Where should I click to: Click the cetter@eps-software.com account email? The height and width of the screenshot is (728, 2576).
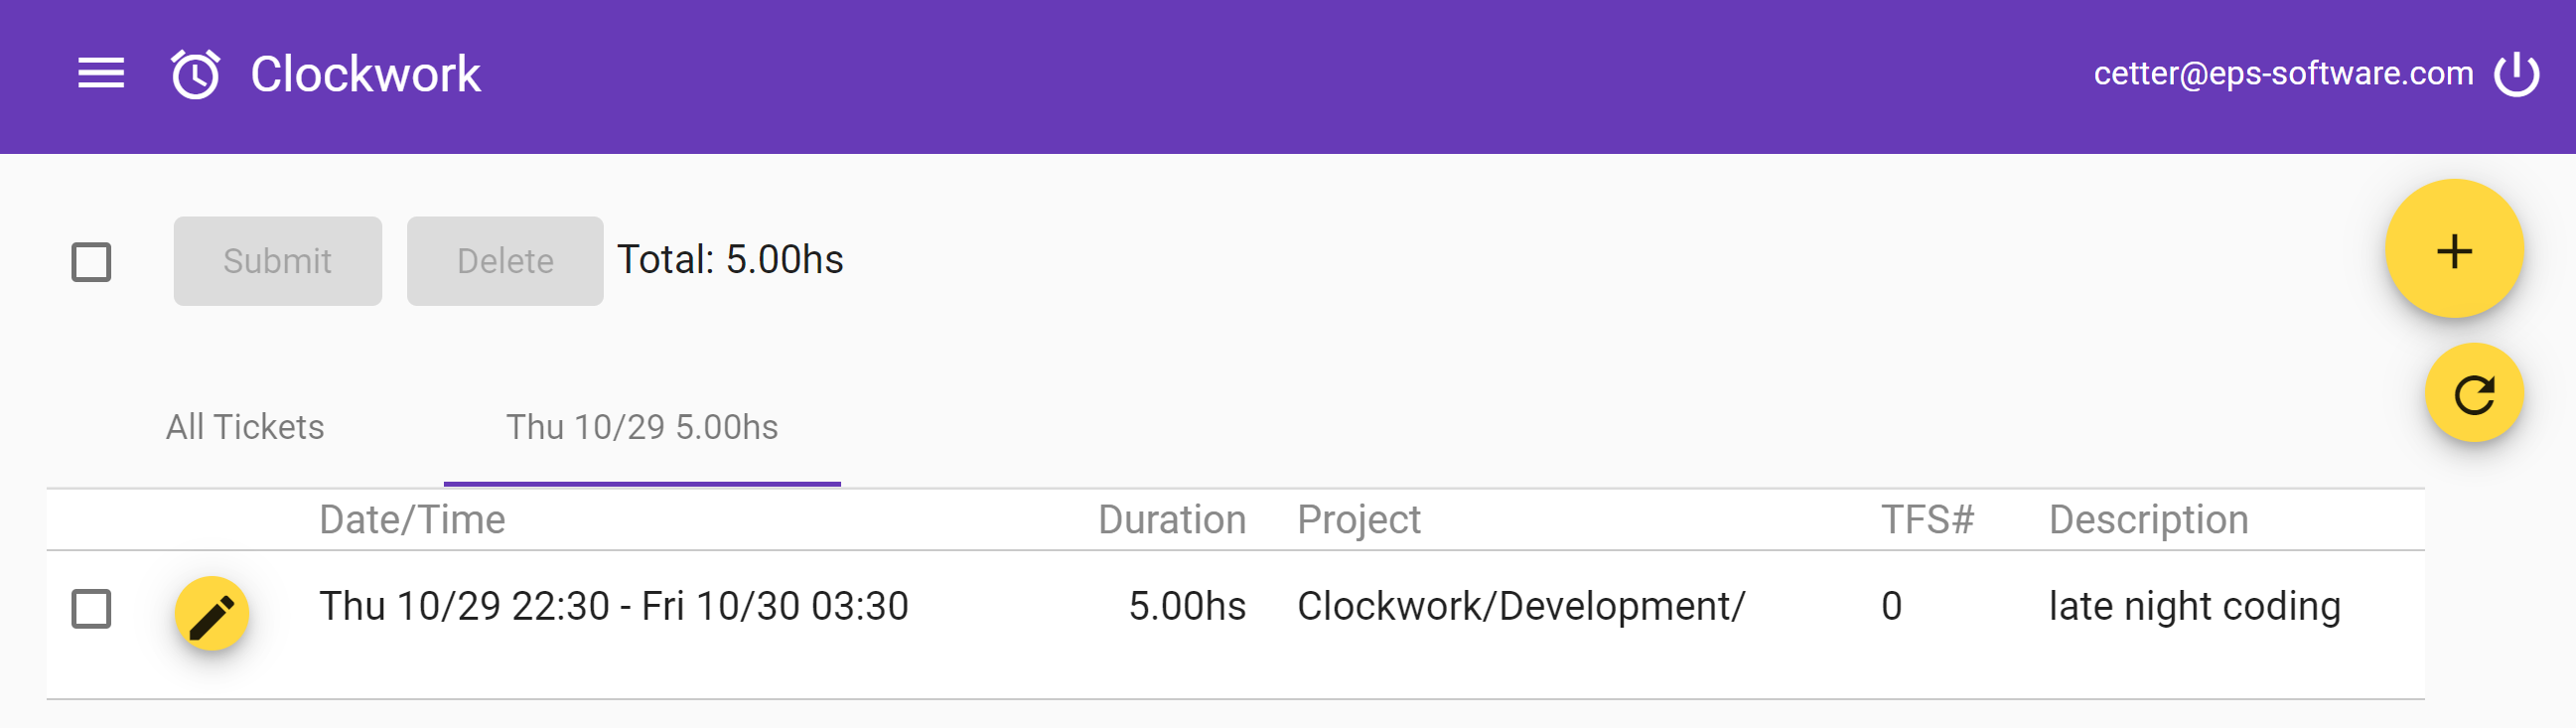pyautogui.click(x=2283, y=74)
